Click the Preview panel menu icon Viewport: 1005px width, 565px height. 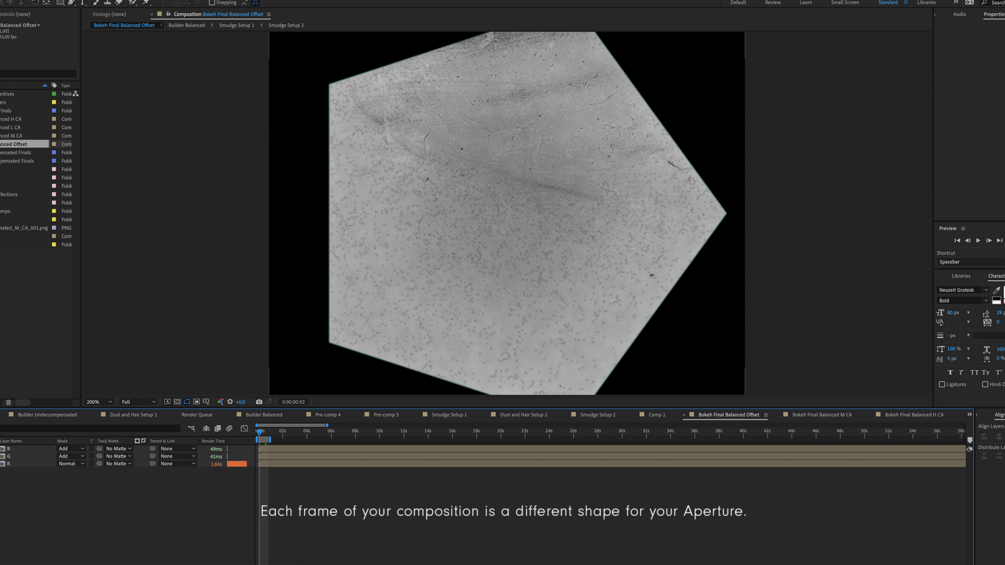click(x=963, y=228)
